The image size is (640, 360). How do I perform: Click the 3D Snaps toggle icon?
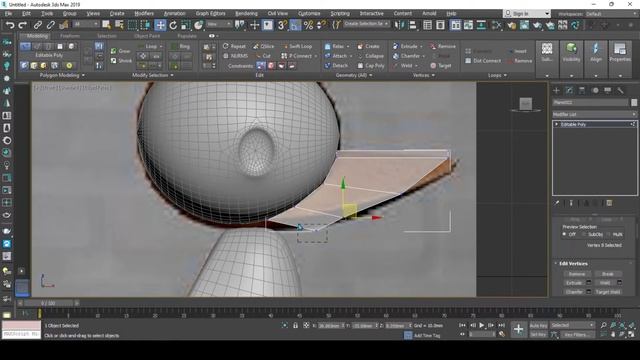click(x=282, y=25)
